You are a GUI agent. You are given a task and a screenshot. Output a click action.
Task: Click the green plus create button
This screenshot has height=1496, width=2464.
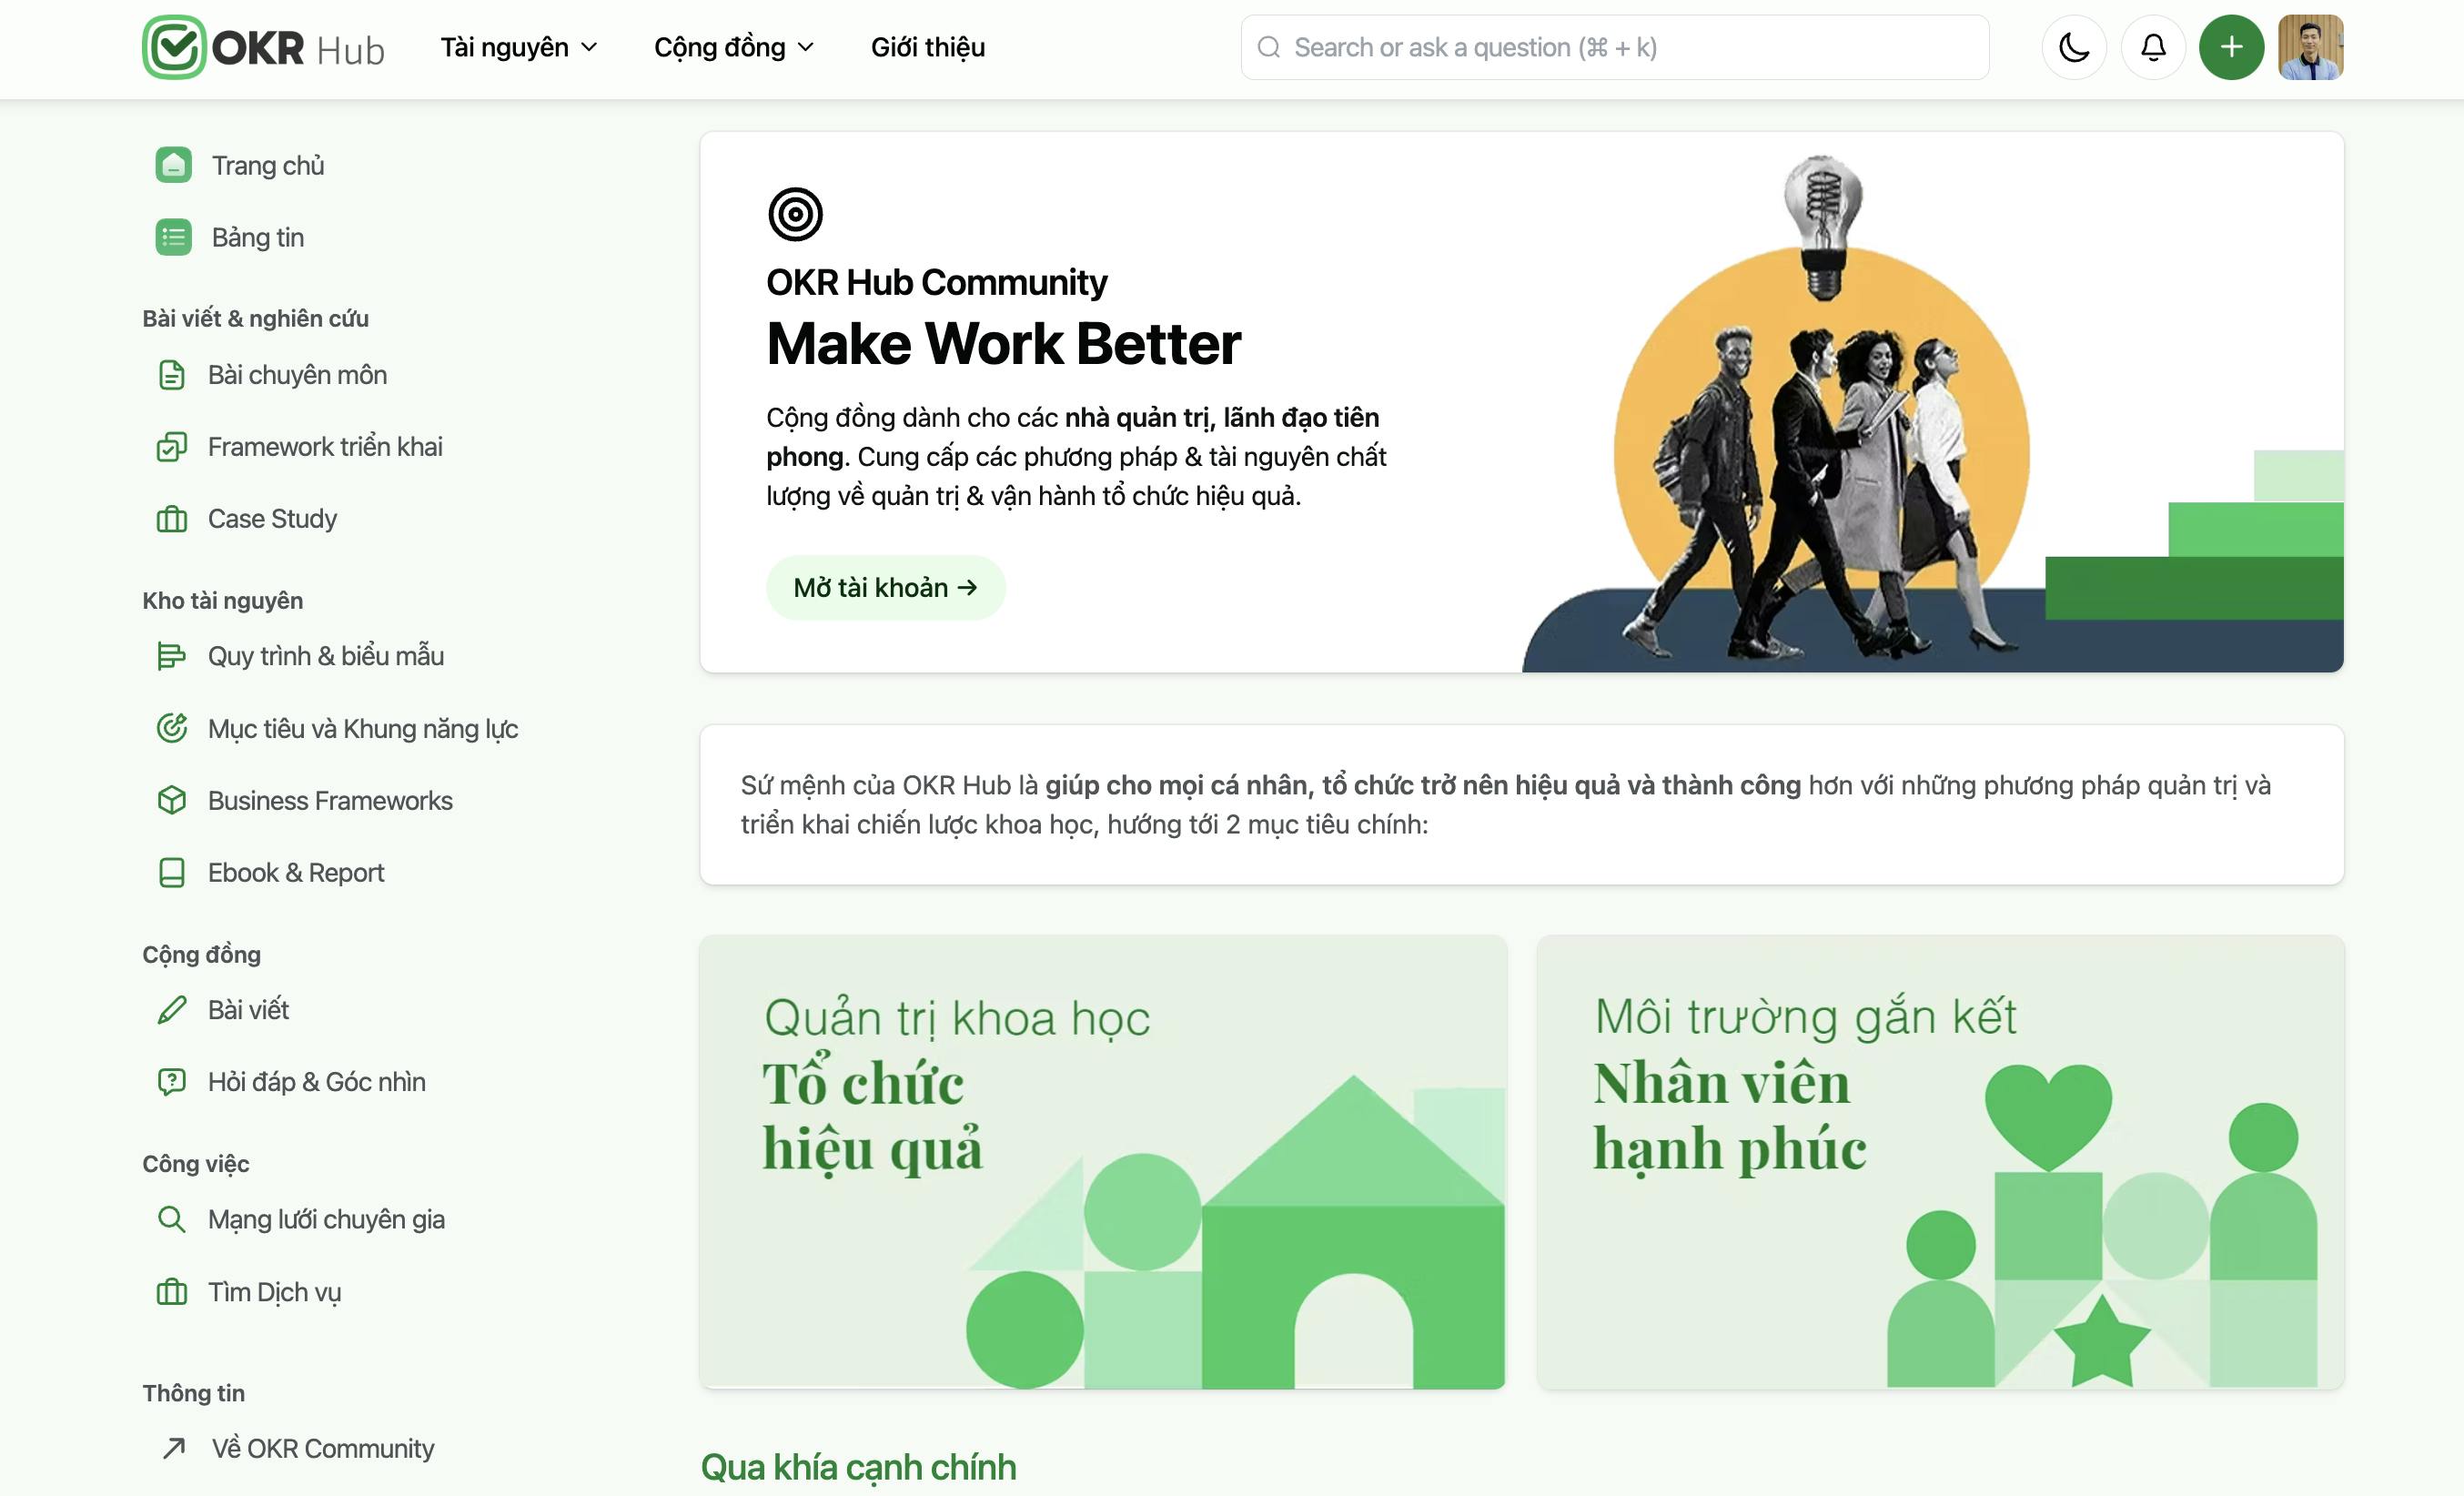point(2231,47)
